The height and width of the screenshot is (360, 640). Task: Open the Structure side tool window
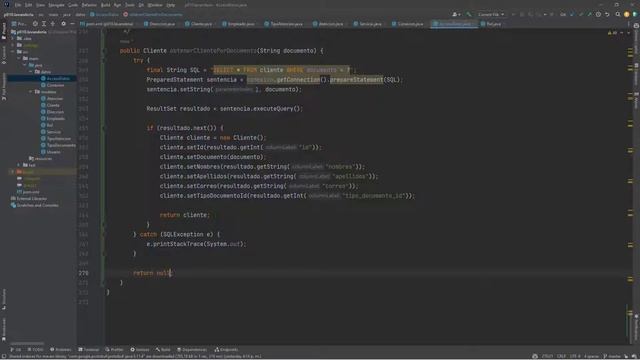(x=4, y=299)
